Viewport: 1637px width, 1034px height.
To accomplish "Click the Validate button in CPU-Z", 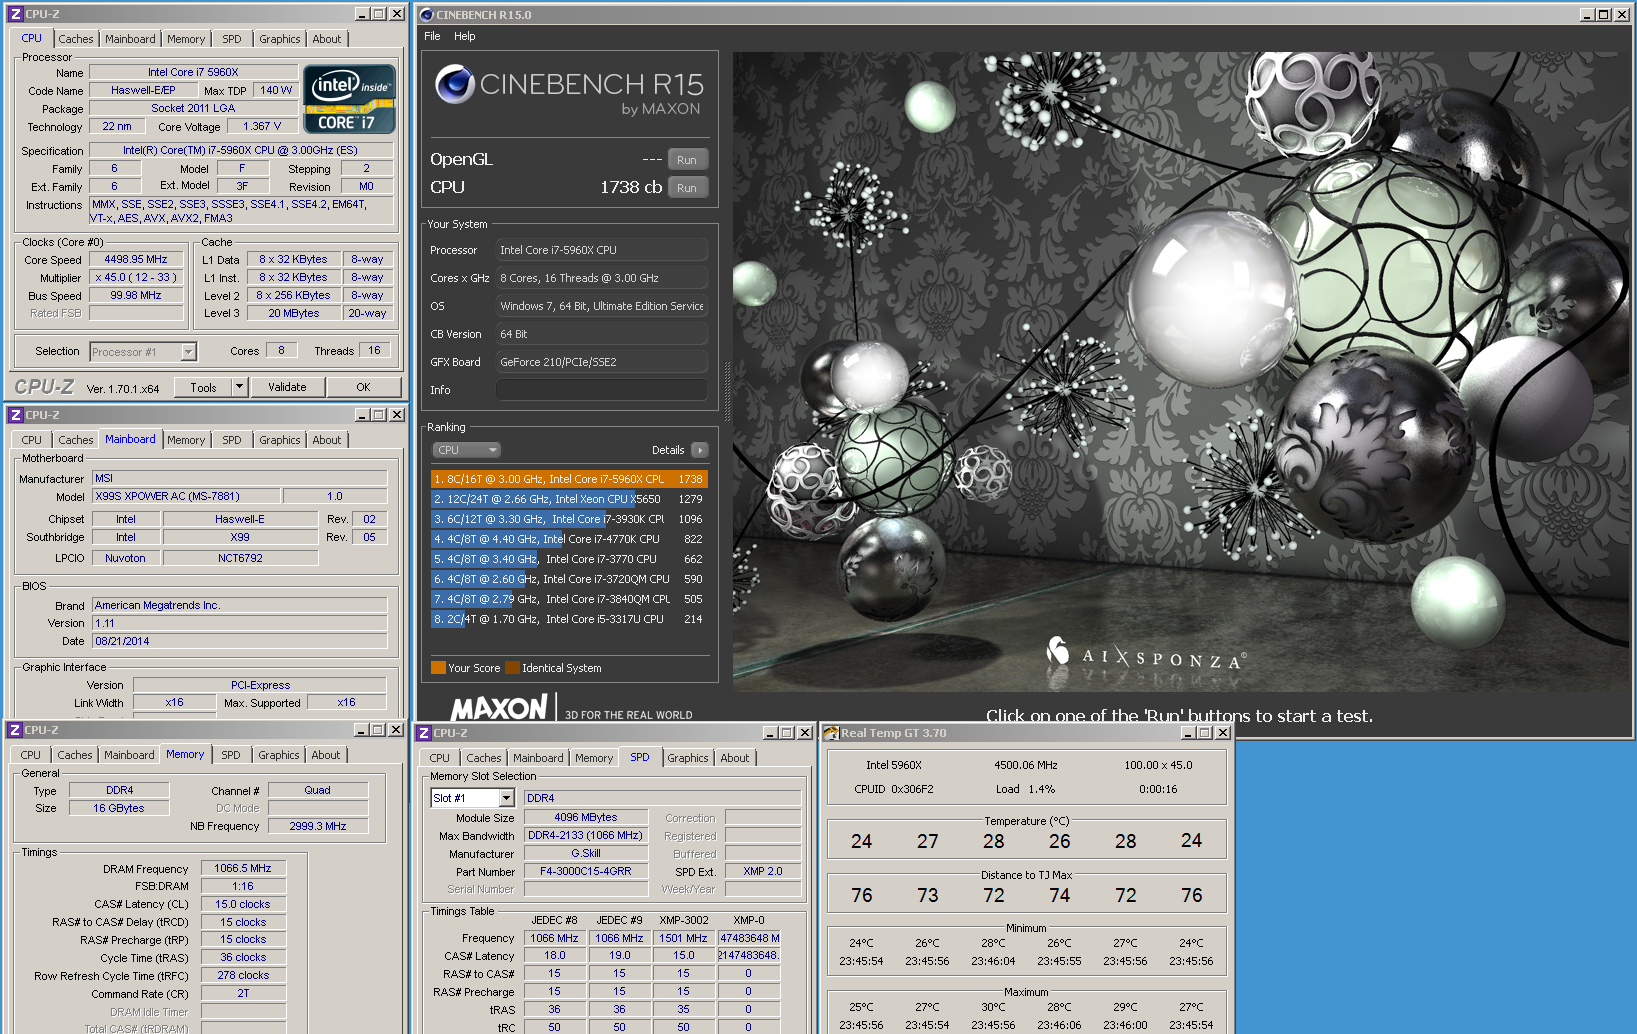I will pyautogui.click(x=287, y=387).
